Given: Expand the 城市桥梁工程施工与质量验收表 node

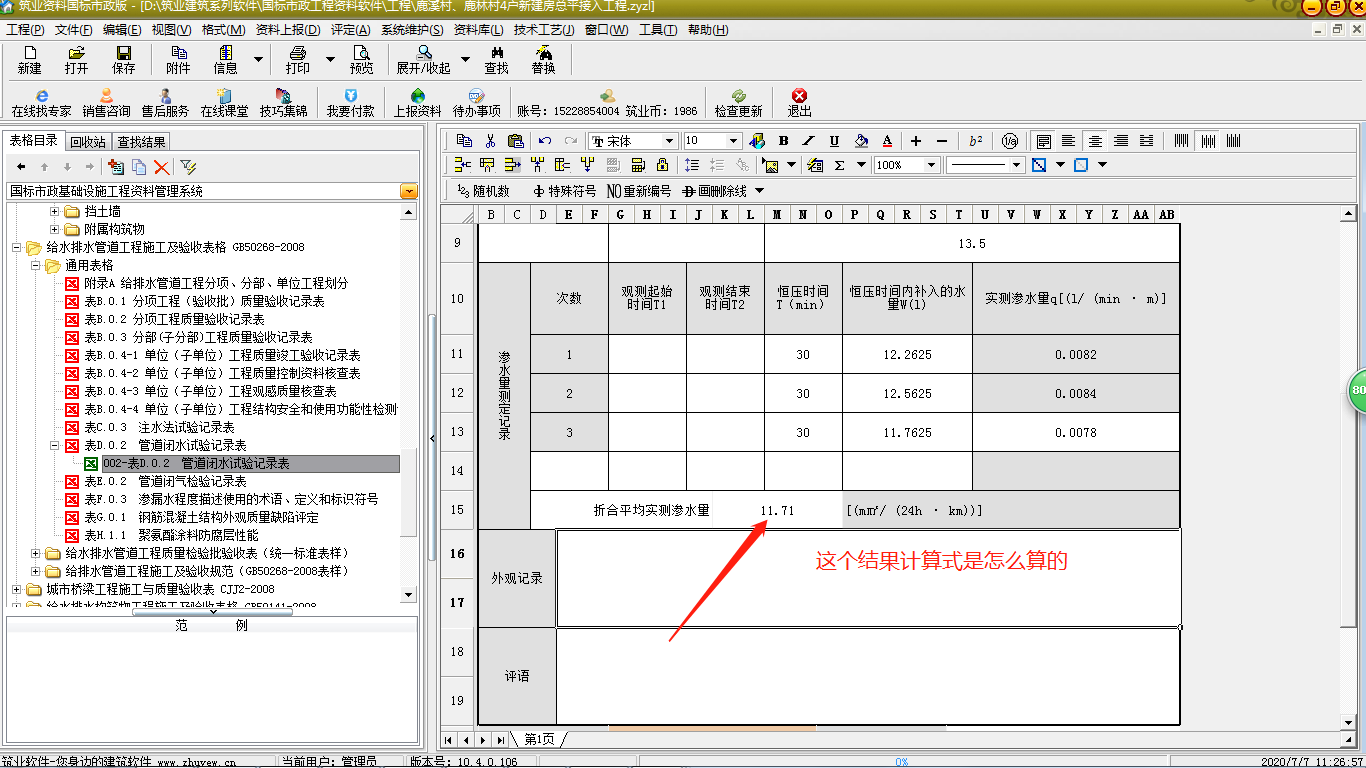Looking at the screenshot, I should pos(17,589).
